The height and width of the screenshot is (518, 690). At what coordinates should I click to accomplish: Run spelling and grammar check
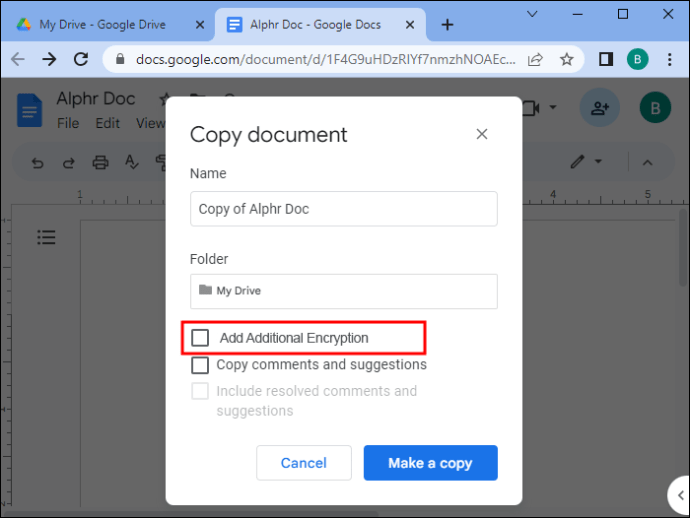[x=132, y=162]
